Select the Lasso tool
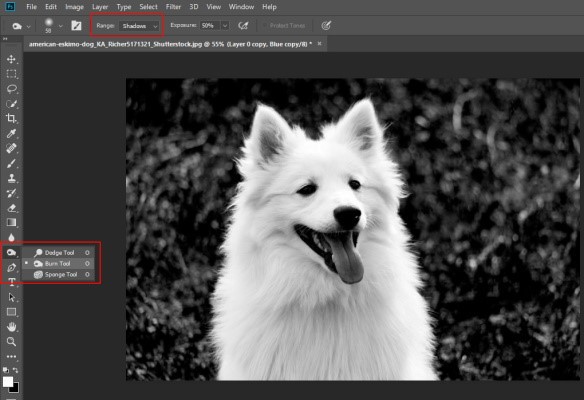This screenshot has height=400, width=584. click(12, 89)
